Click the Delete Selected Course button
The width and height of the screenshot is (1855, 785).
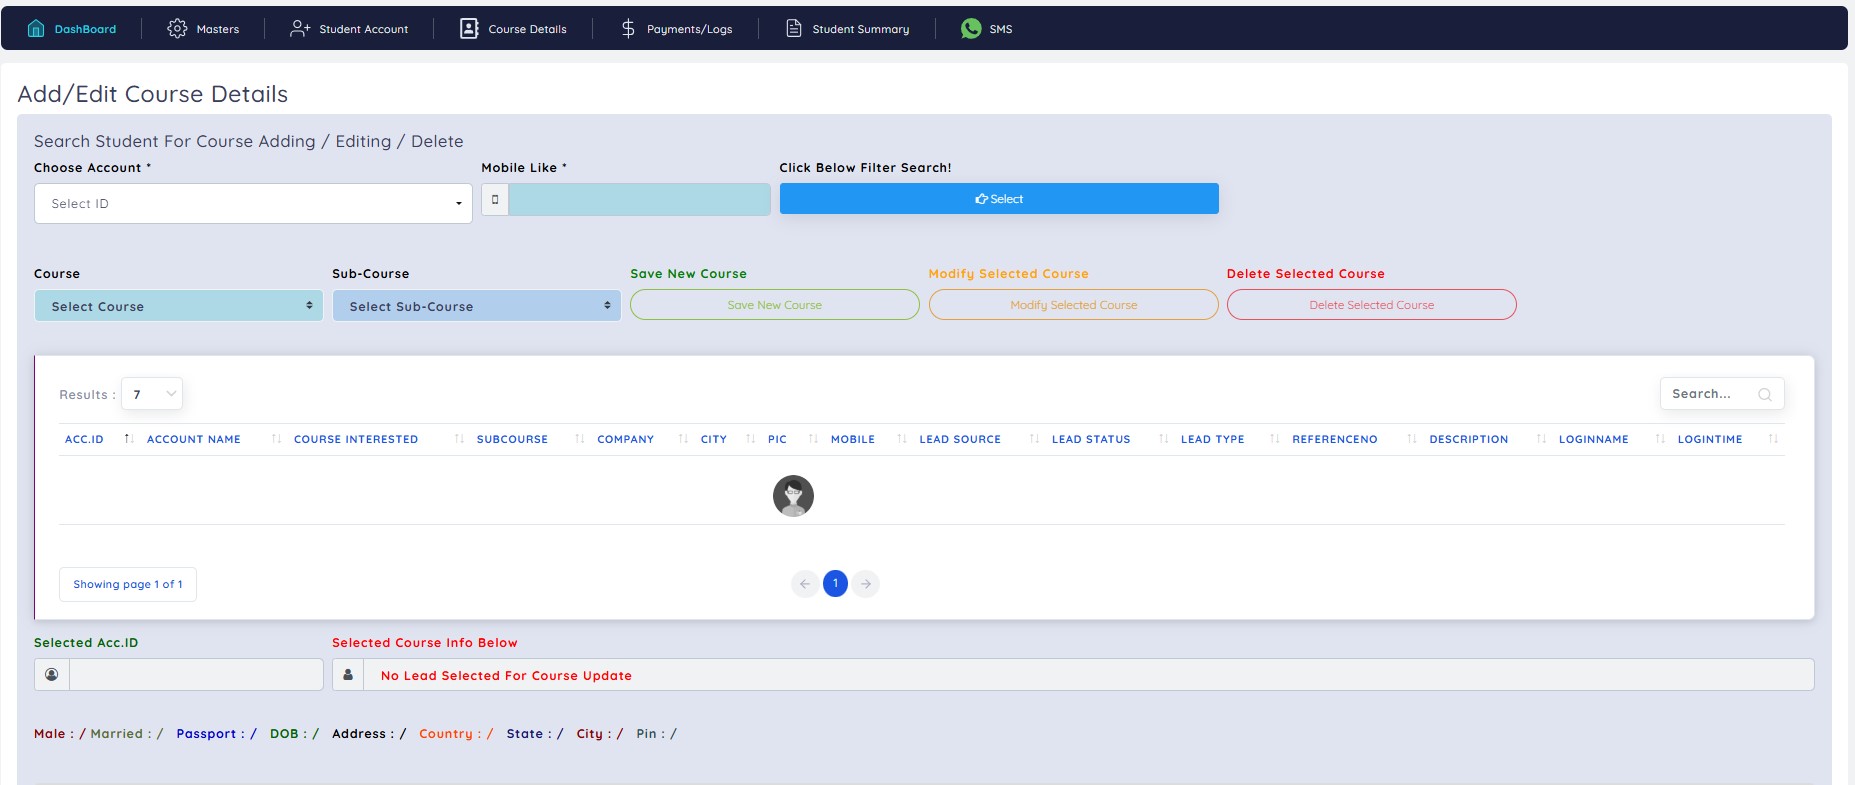1372,305
